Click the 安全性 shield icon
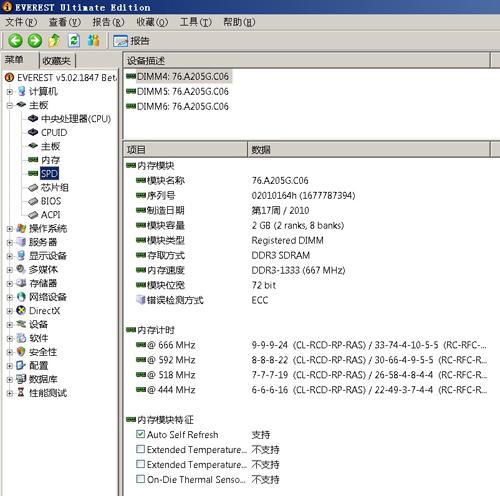 point(21,352)
